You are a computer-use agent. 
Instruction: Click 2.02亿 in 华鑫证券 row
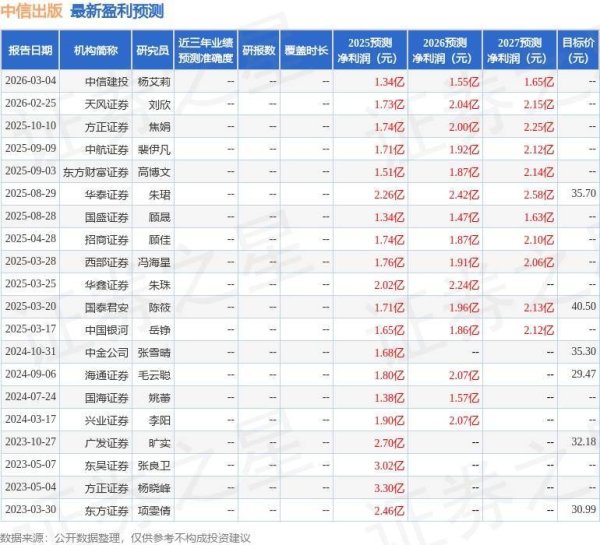[x=389, y=285]
